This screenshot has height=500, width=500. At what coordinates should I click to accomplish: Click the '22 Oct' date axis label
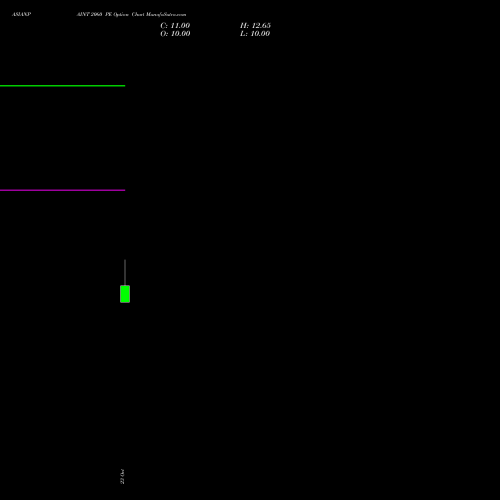122,476
